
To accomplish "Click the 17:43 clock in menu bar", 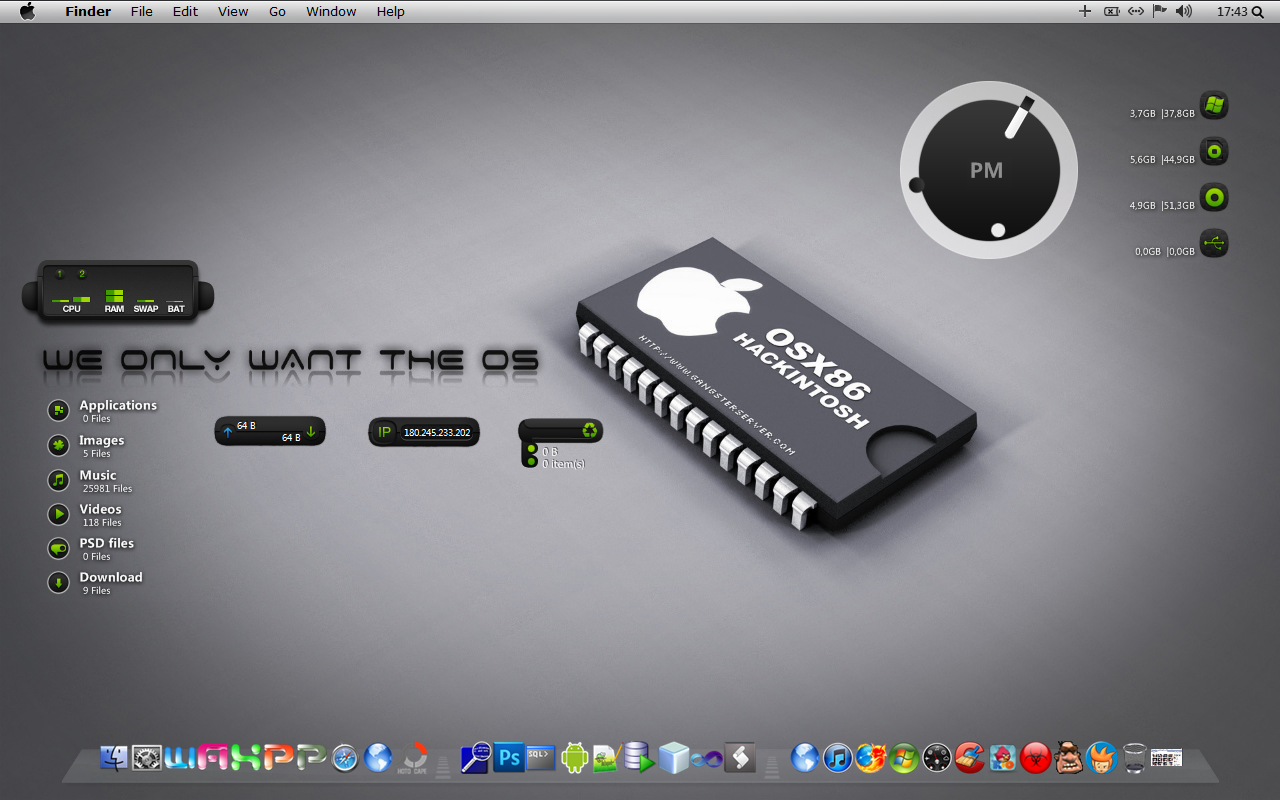I will (1232, 11).
